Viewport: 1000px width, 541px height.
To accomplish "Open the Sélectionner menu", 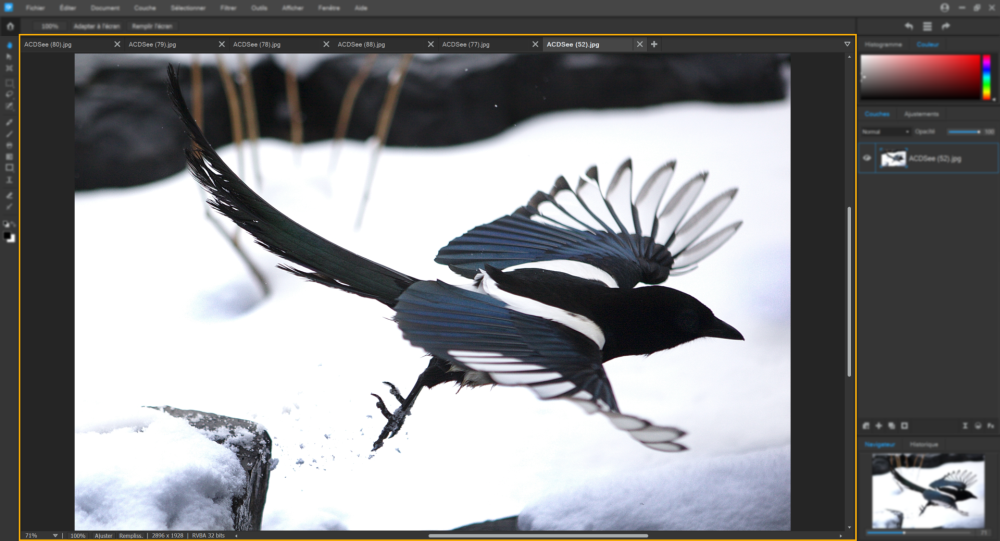I will tap(188, 8).
